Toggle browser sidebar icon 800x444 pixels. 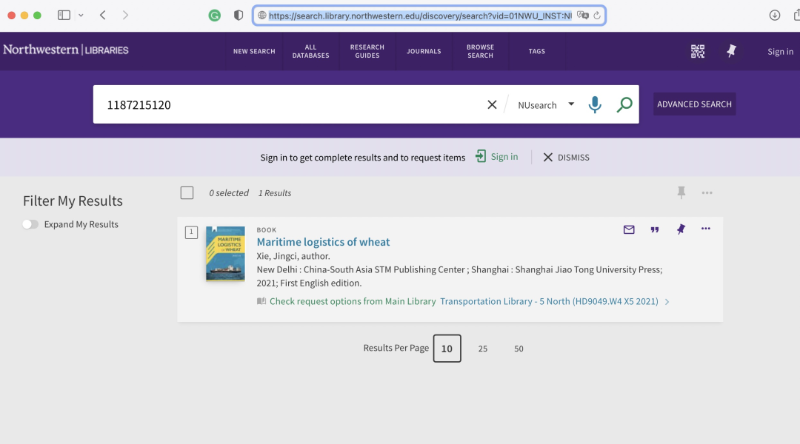pos(64,15)
